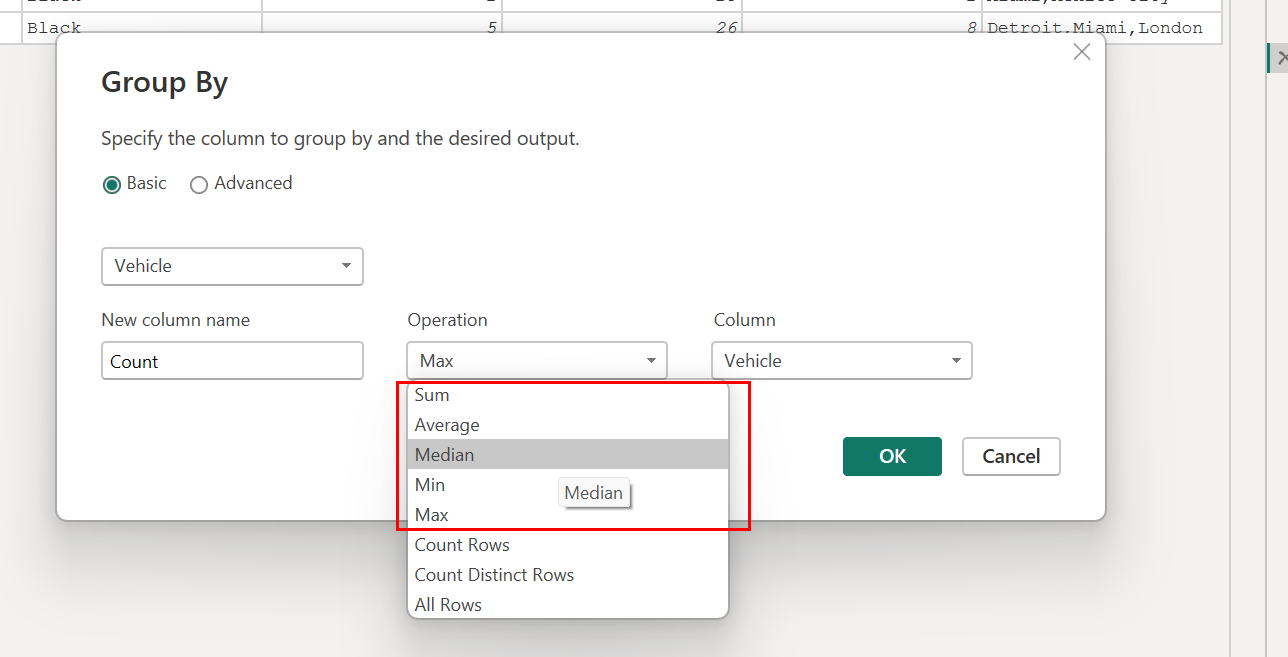Image resolution: width=1288 pixels, height=657 pixels.
Task: Open the Operation dropdown showing Max
Action: [x=537, y=361]
